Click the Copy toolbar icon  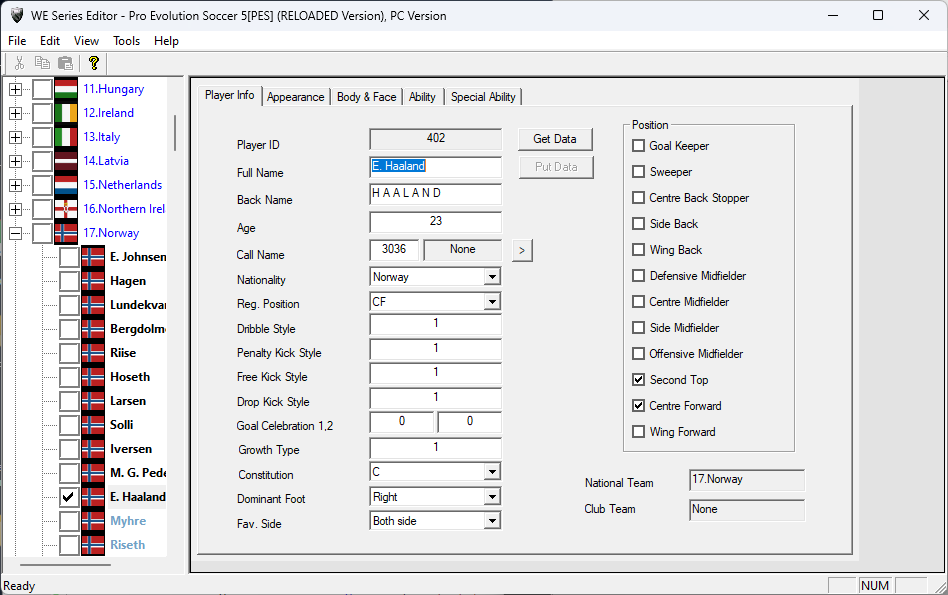42,63
